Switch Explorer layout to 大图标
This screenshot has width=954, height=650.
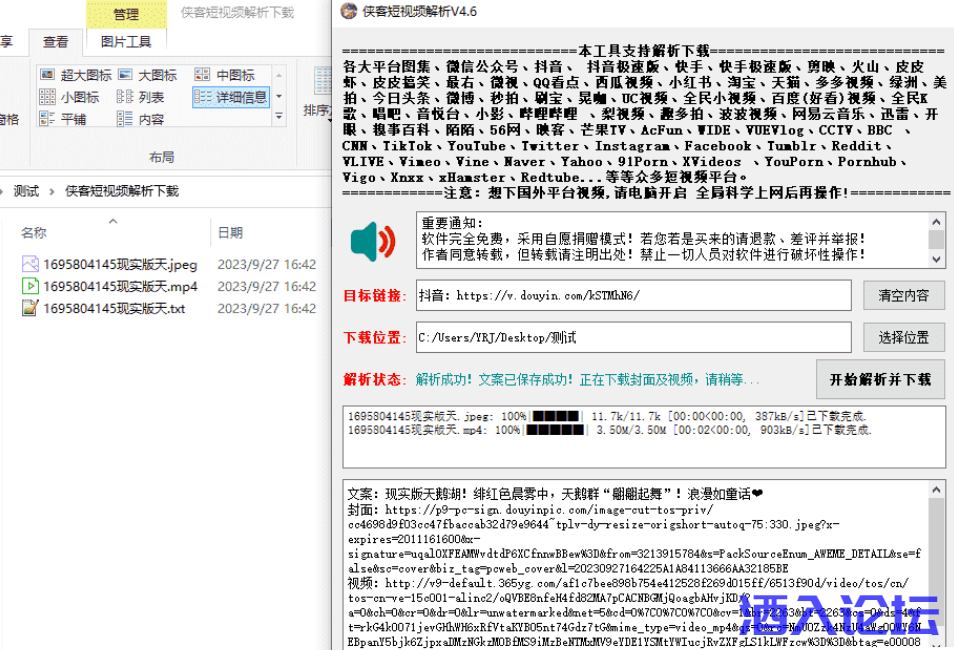tap(148, 75)
